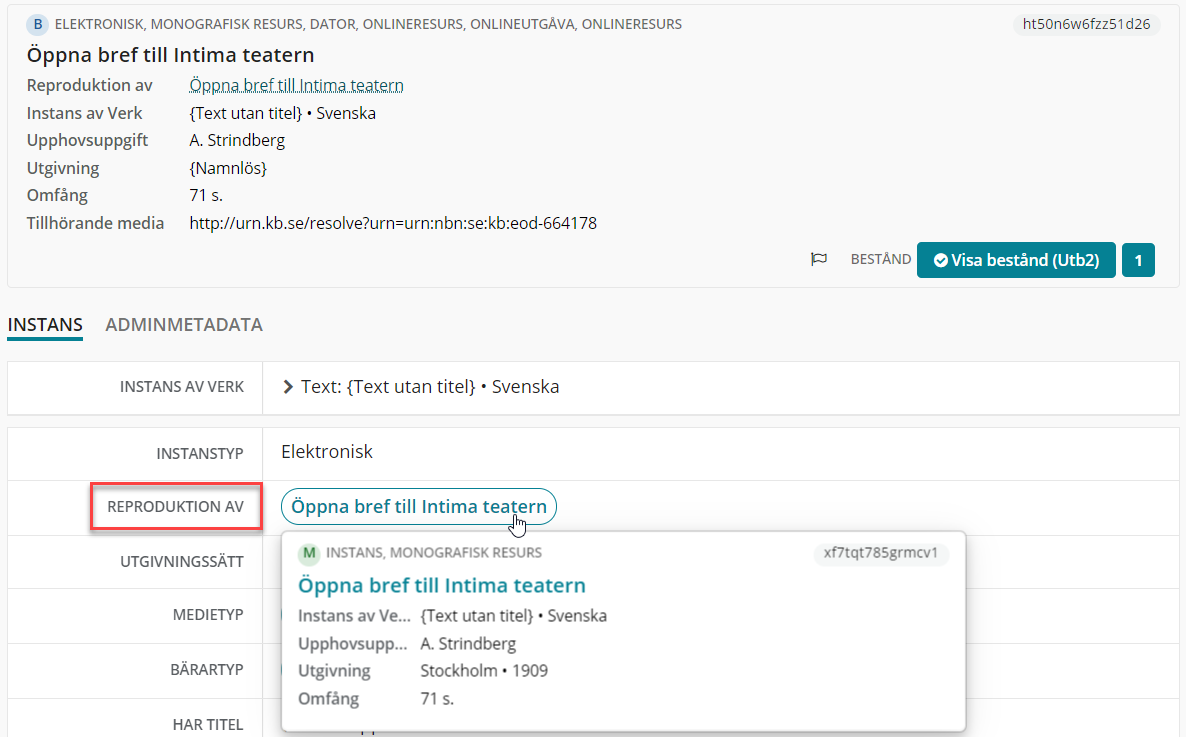Select the INSTANS tab
Viewport: 1186px width, 737px height.
click(45, 325)
